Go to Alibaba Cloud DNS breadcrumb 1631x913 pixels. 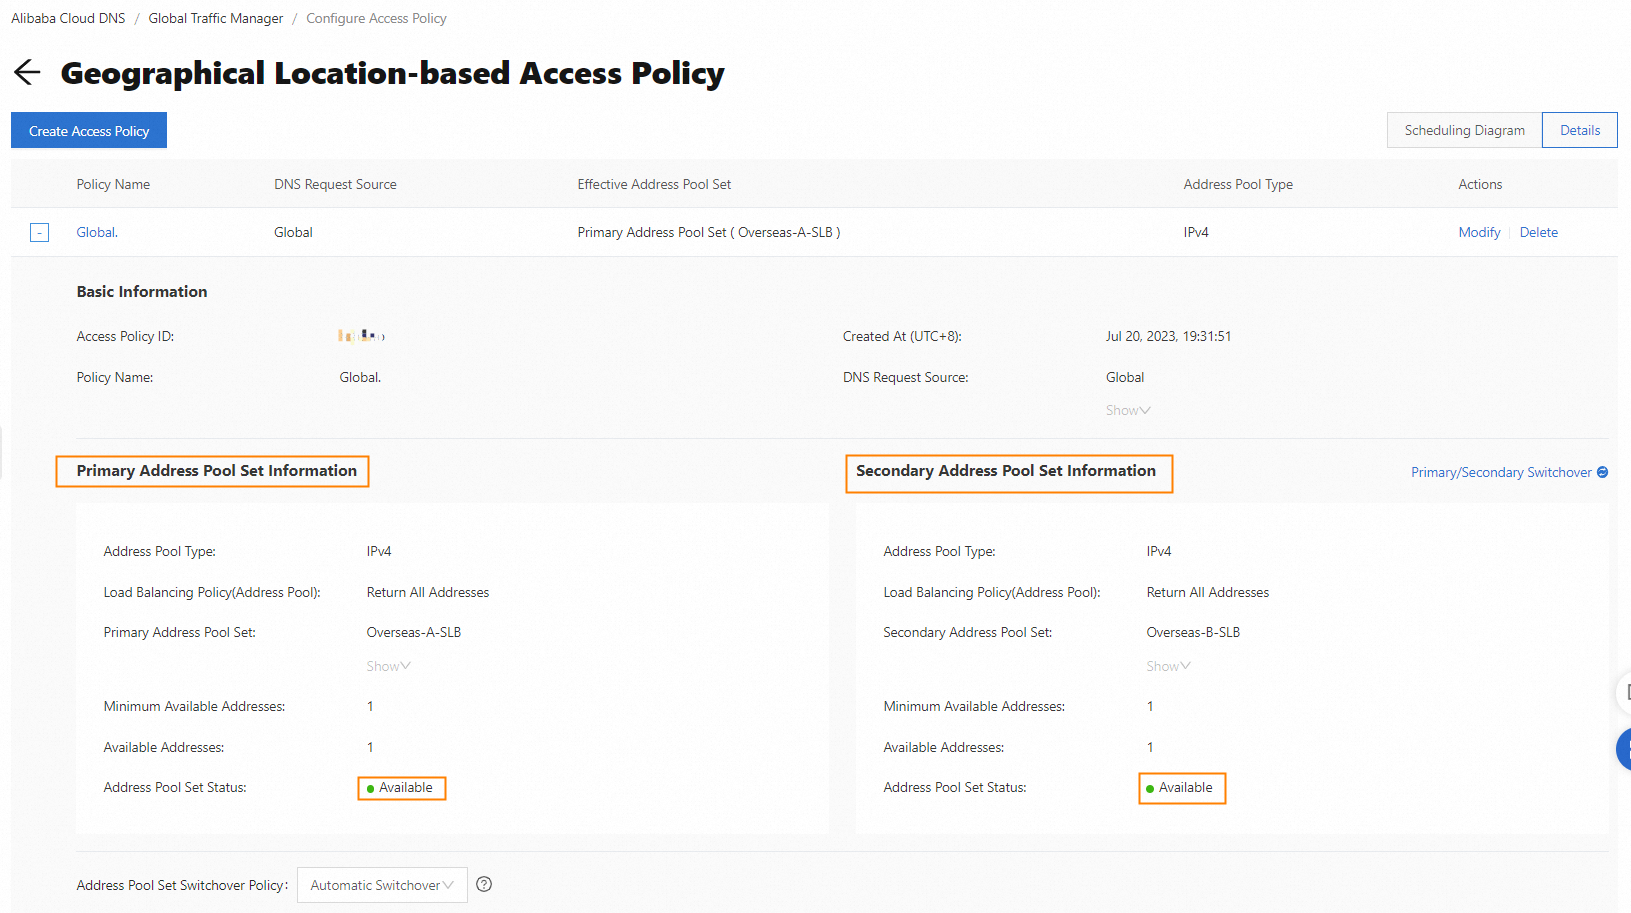pyautogui.click(x=68, y=18)
